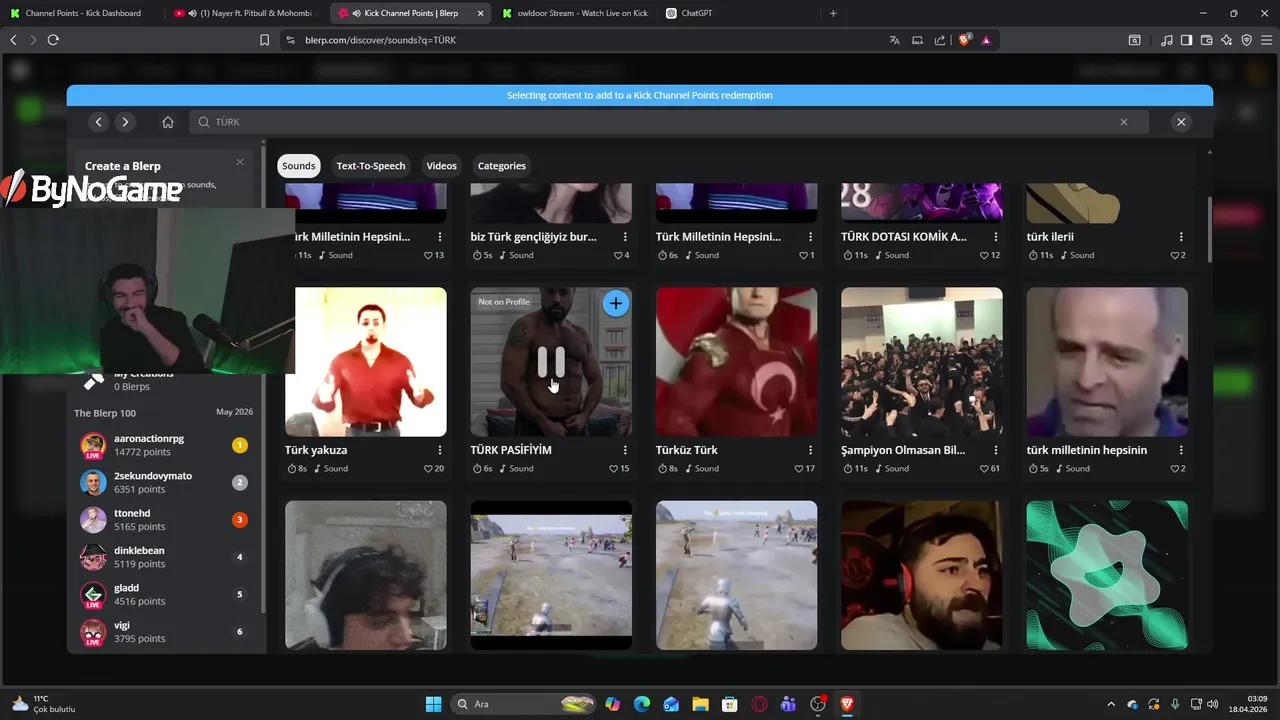
Task: Close the Blerp content selection overlay
Action: [x=1181, y=122]
